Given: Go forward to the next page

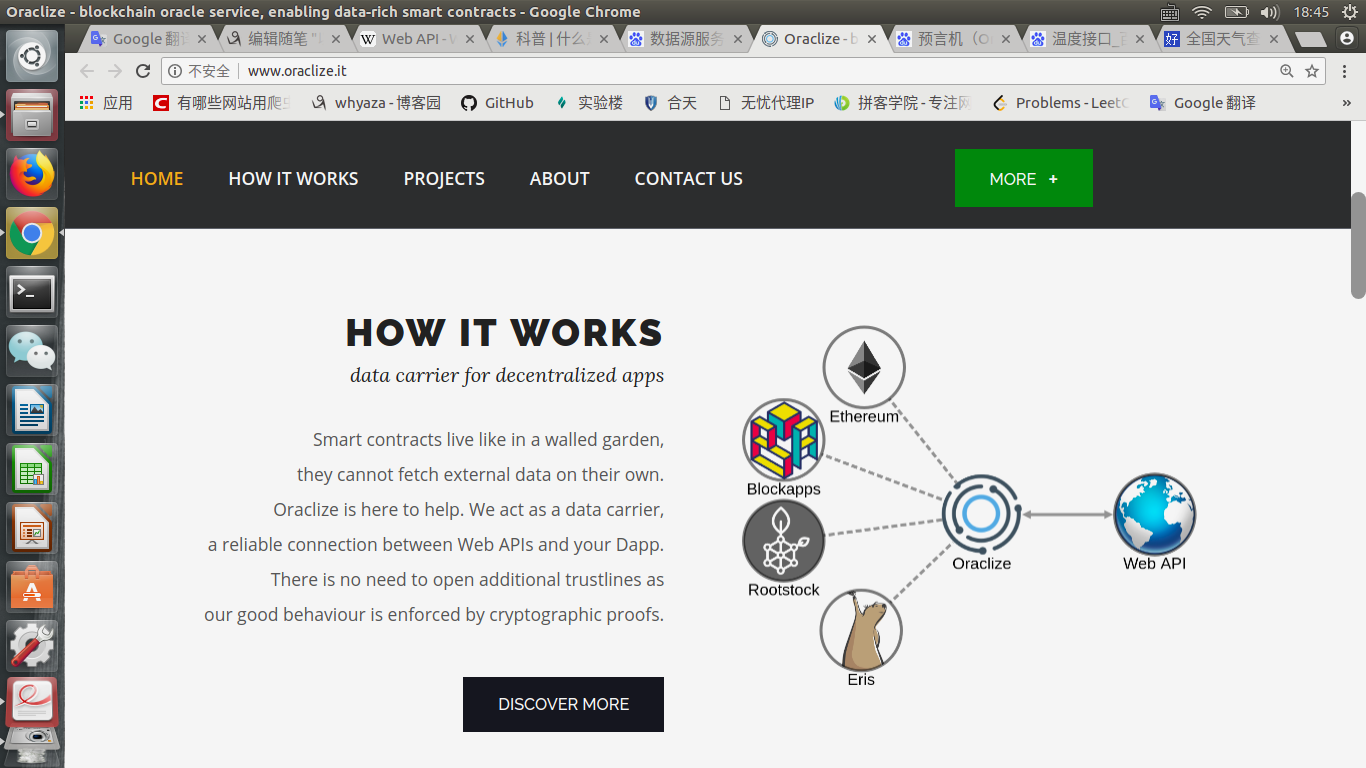Looking at the screenshot, I should pos(115,71).
